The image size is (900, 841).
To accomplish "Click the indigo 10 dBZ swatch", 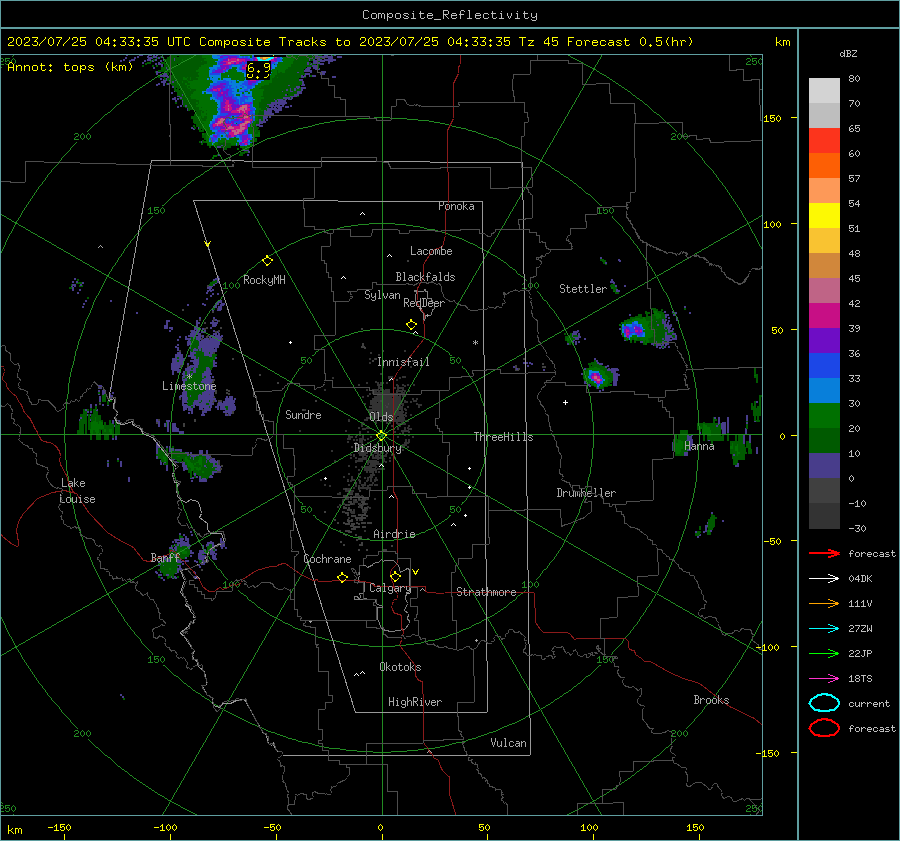I will 824,466.
